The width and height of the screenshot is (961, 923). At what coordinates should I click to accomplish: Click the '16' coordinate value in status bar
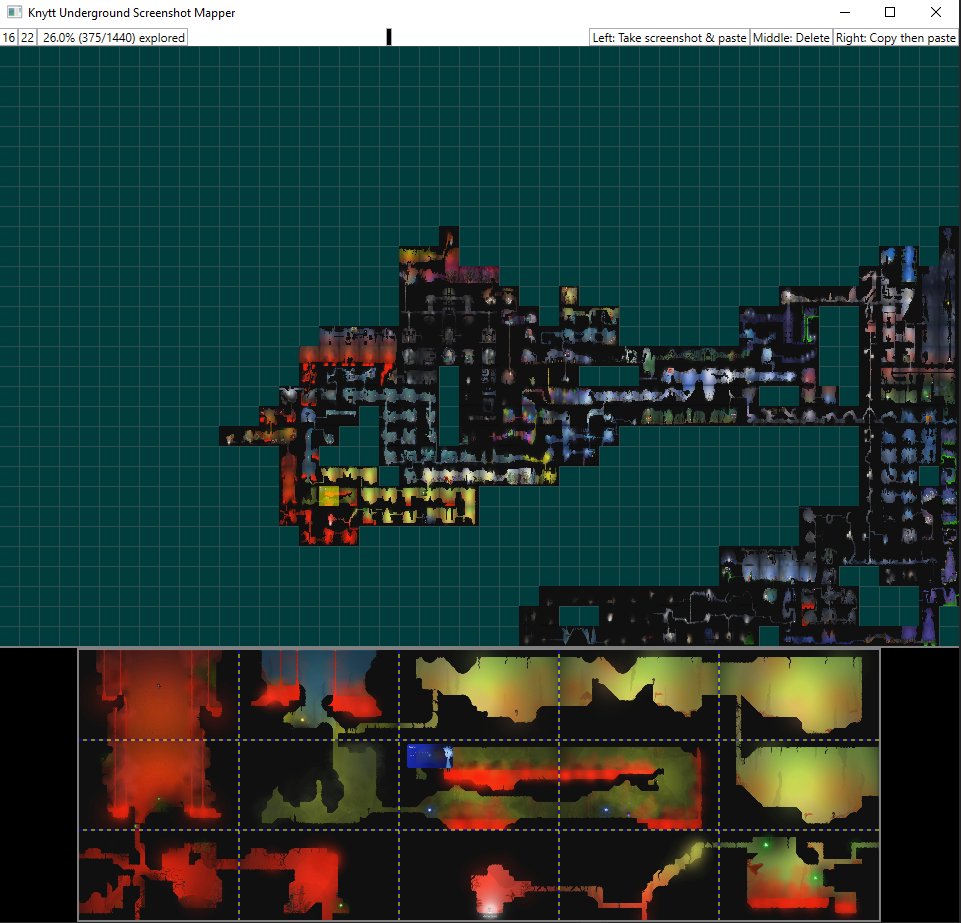(x=9, y=37)
